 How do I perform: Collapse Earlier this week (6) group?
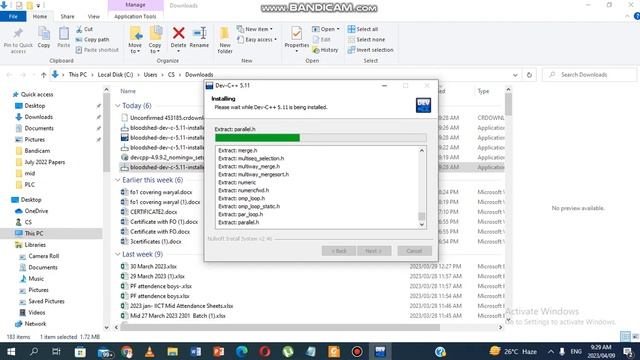(x=118, y=180)
